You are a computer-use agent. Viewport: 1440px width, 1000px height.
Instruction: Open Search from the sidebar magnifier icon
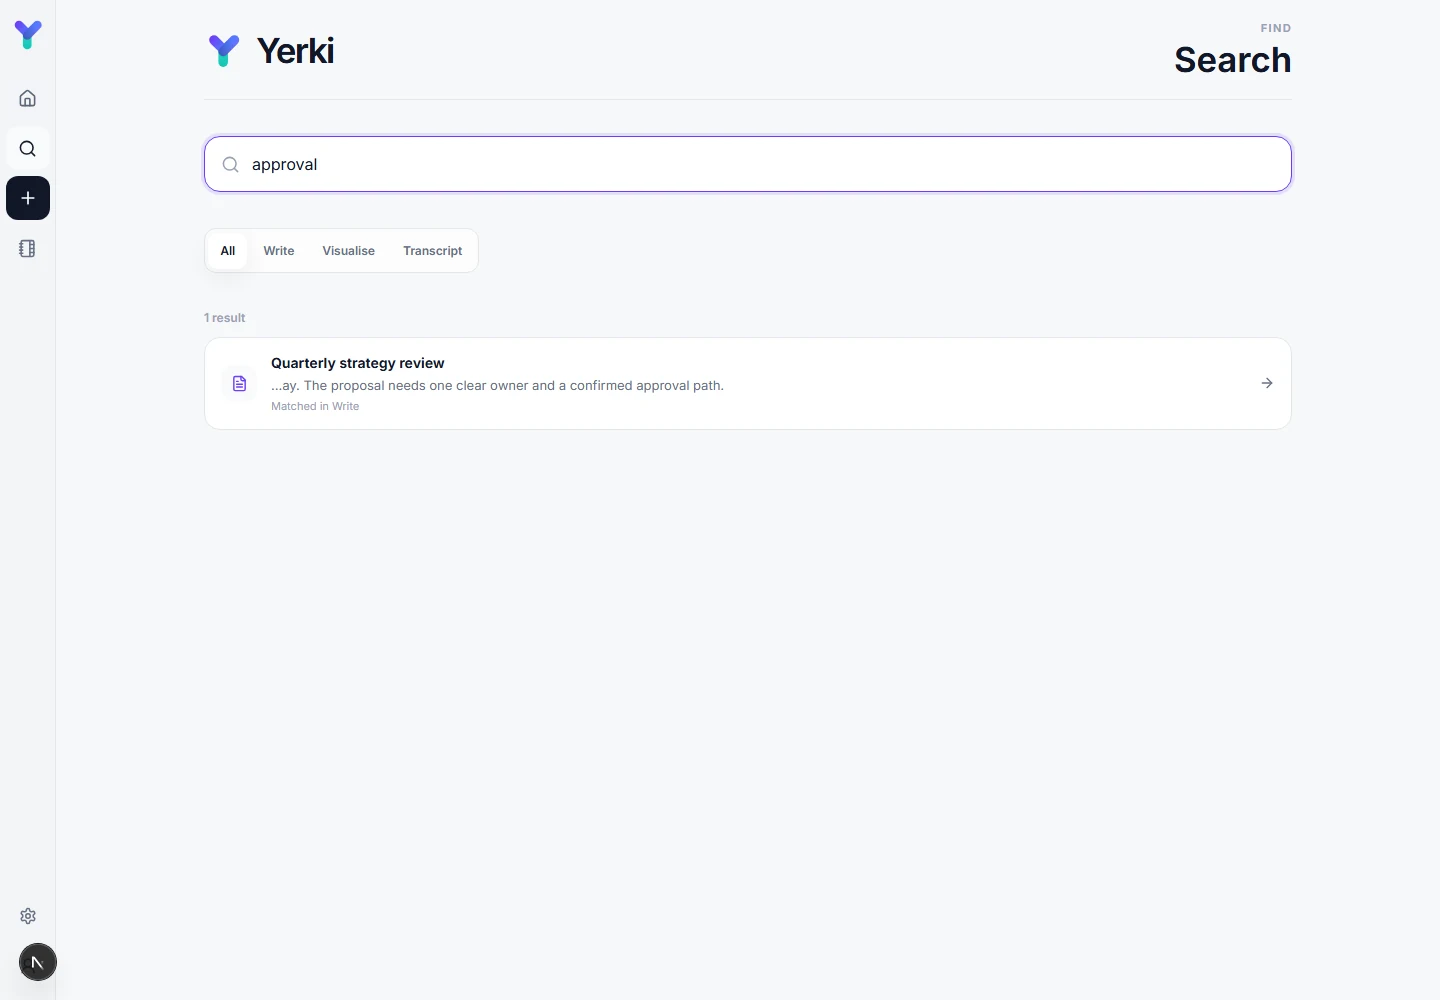click(28, 148)
